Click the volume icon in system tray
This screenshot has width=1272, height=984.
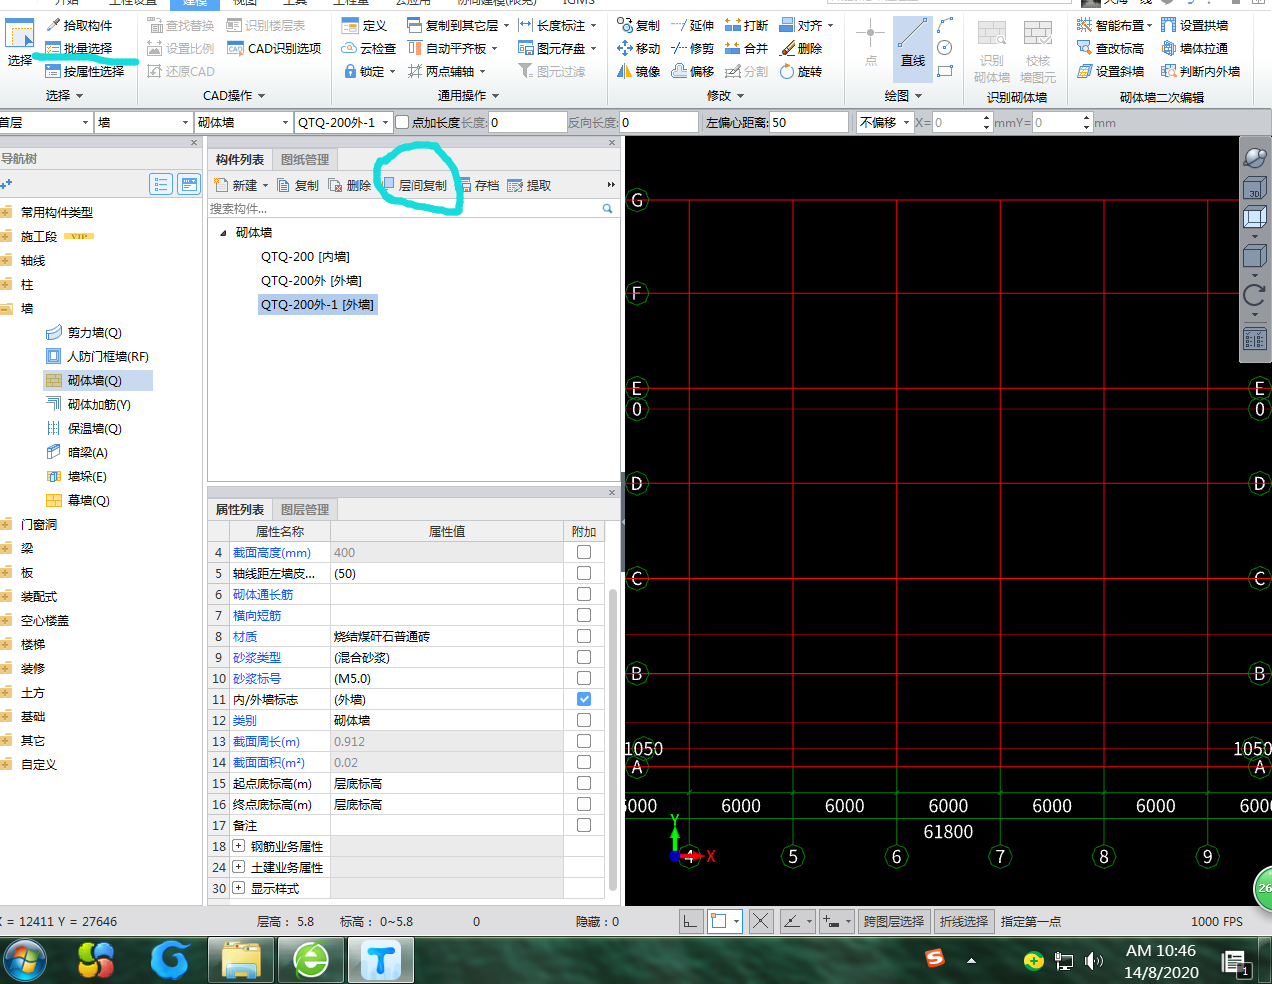click(x=1093, y=961)
